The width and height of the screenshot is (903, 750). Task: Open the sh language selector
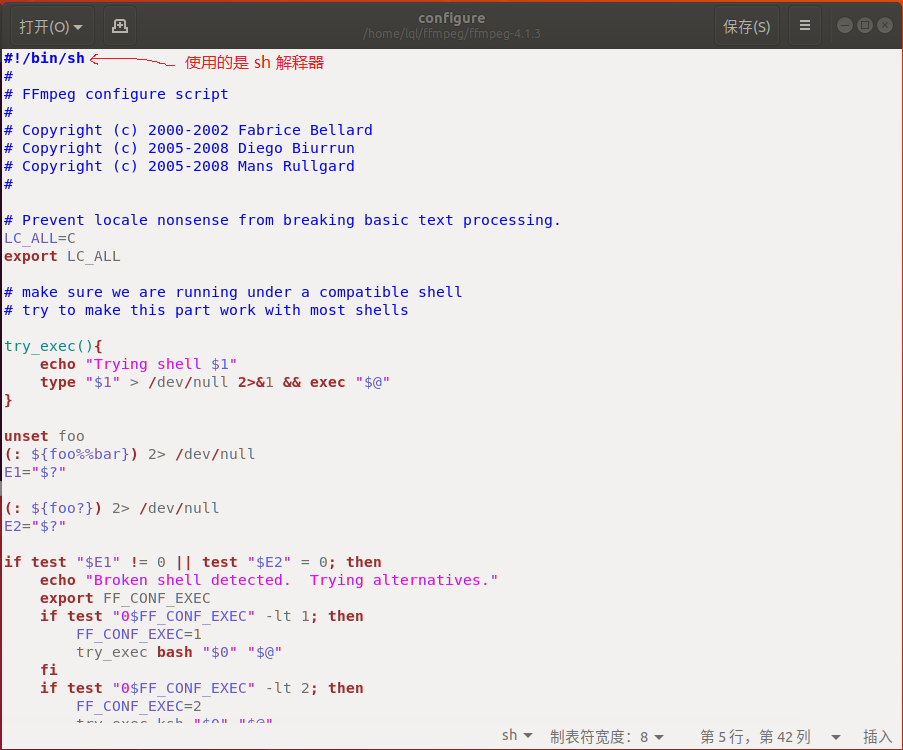tap(517, 736)
